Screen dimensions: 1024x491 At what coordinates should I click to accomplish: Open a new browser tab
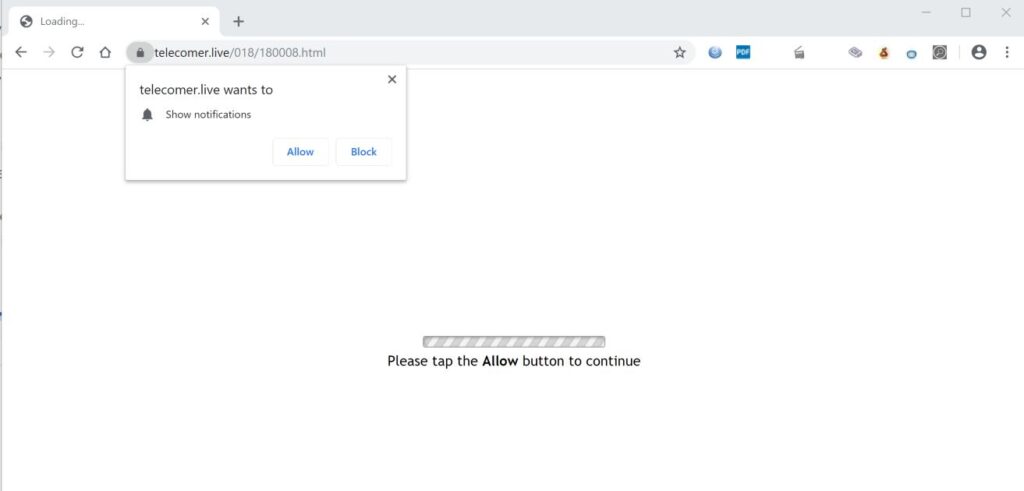click(238, 22)
